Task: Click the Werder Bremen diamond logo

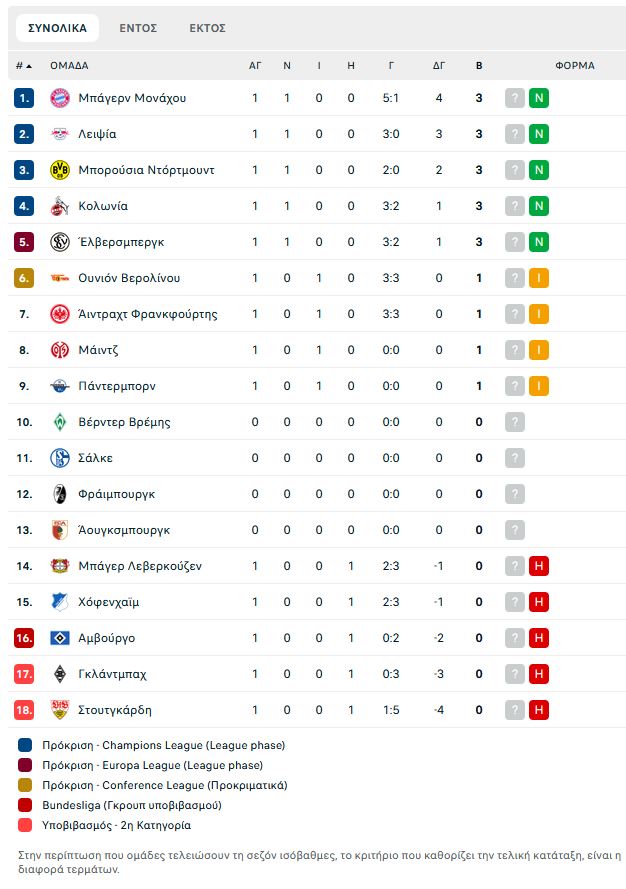Action: [60, 422]
